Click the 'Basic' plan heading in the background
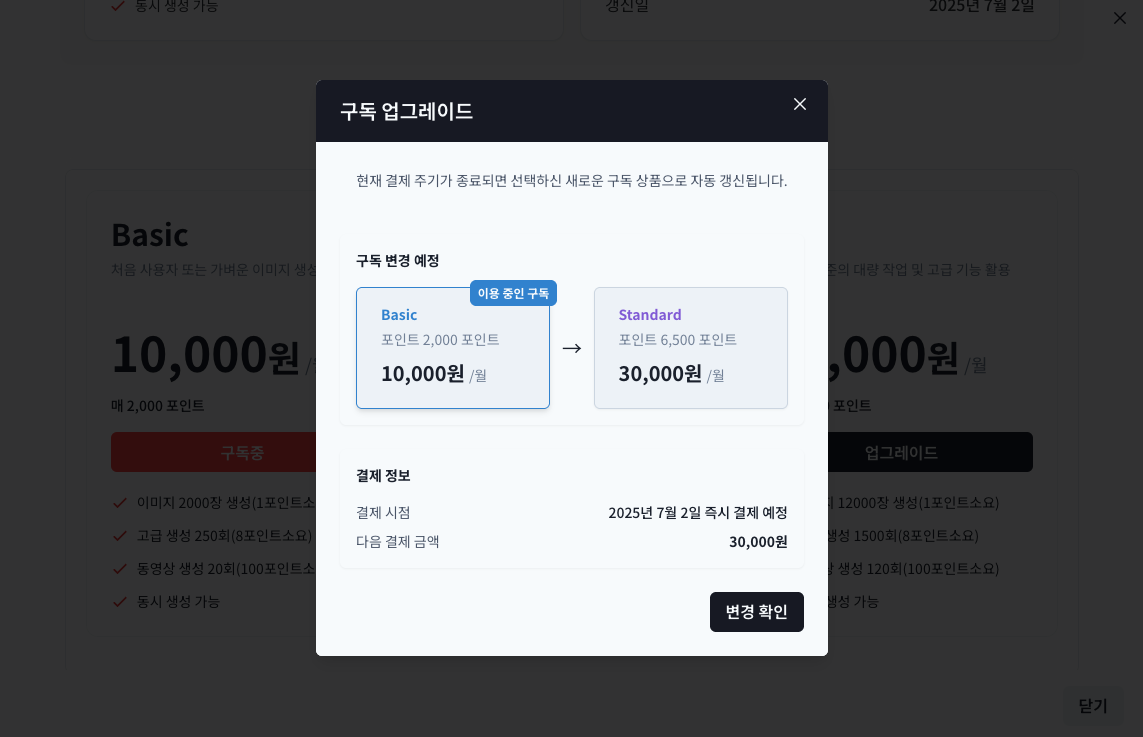 tap(149, 234)
